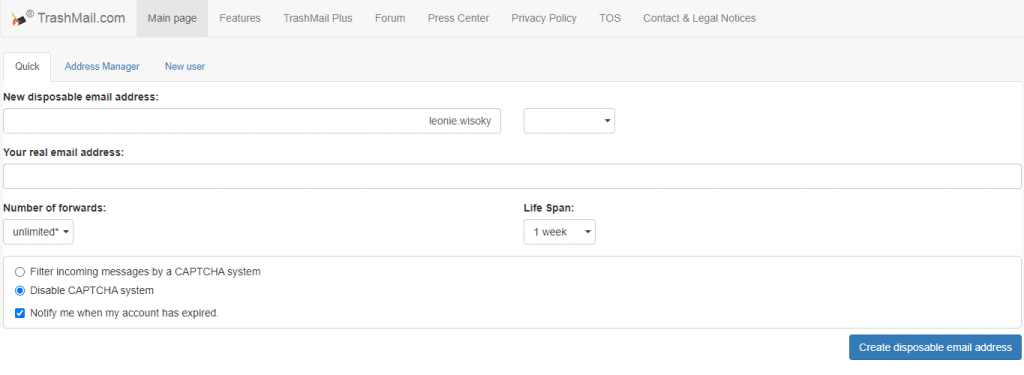Screen dimensions: 1024x375
Task: Open the Main page menu item
Action: click(x=172, y=18)
